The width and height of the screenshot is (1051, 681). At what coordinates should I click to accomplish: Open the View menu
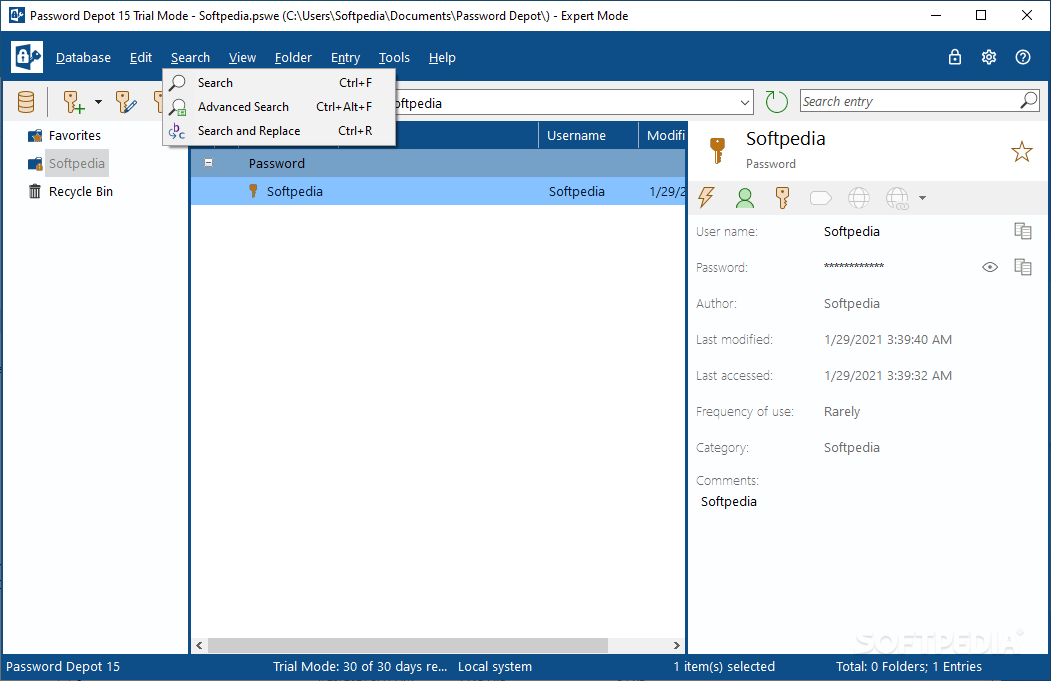[242, 58]
